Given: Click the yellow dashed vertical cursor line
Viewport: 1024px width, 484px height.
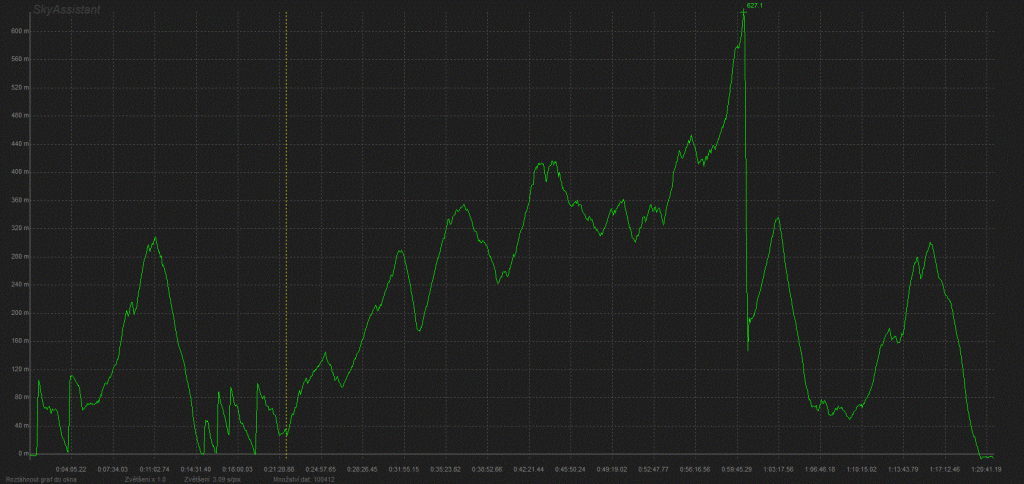Looking at the screenshot, I should tap(287, 200).
